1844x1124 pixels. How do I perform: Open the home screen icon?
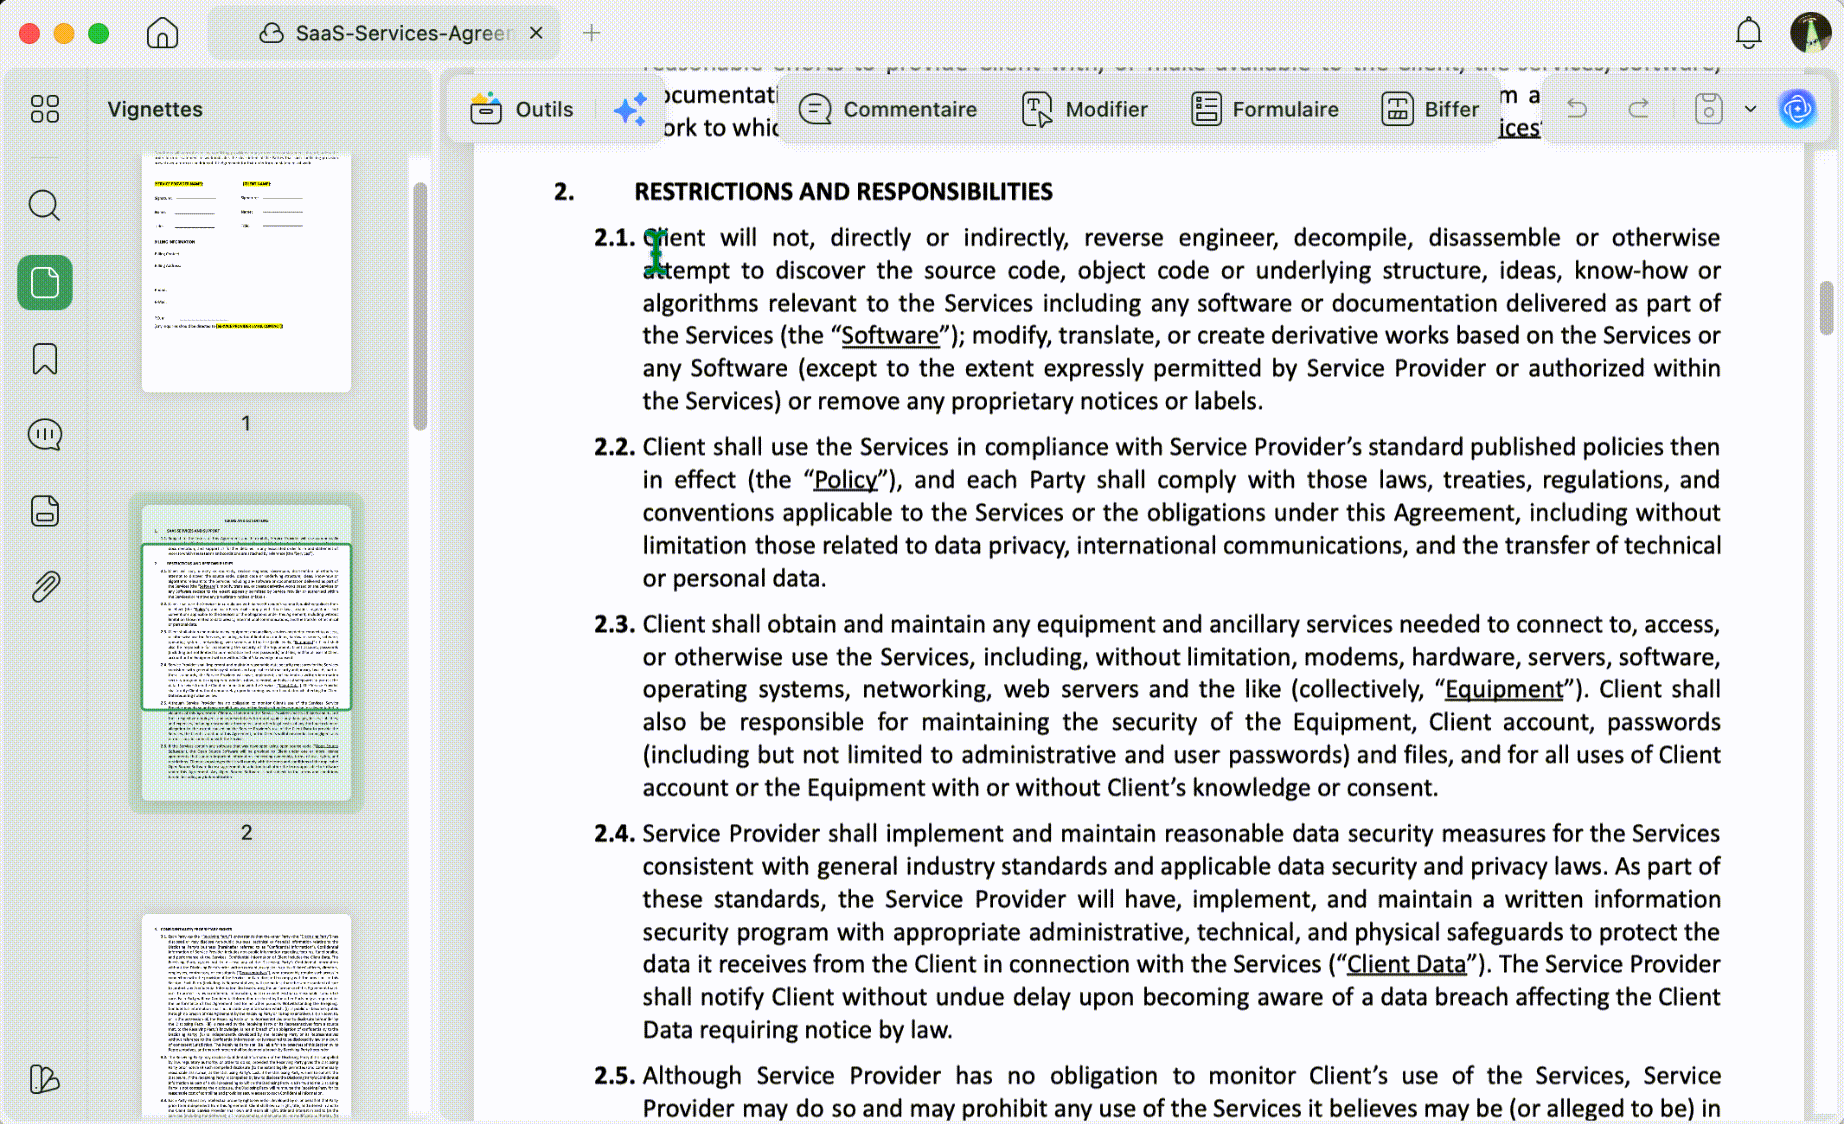tap(162, 33)
